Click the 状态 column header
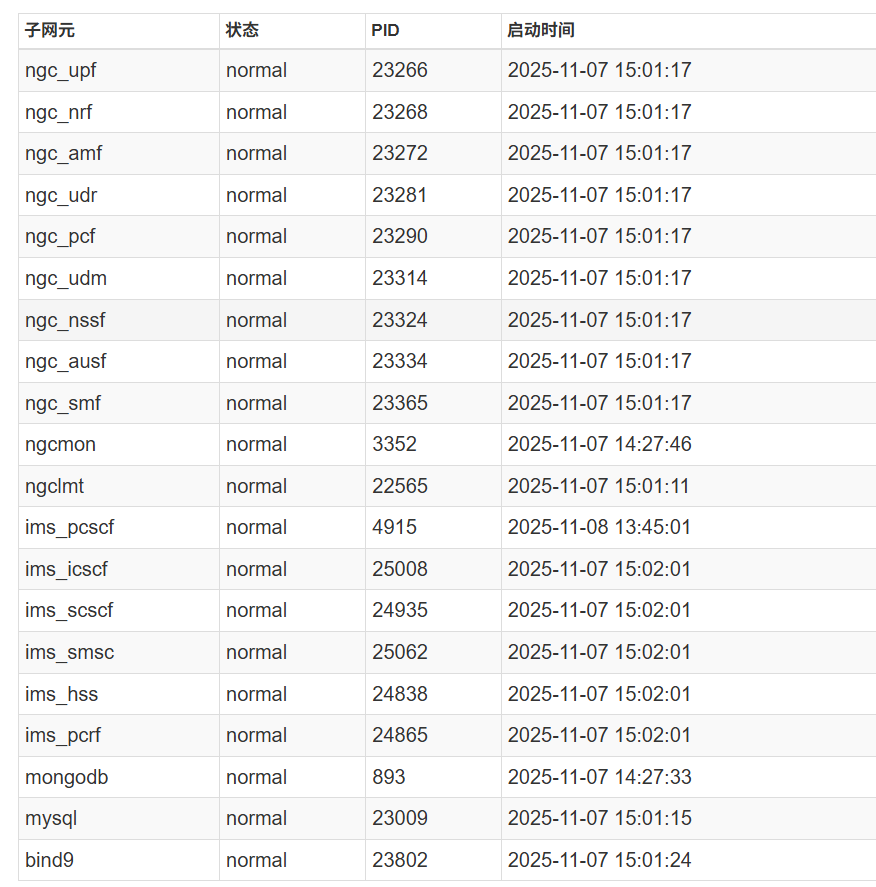Image resolution: width=876 pixels, height=887 pixels. click(x=242, y=30)
